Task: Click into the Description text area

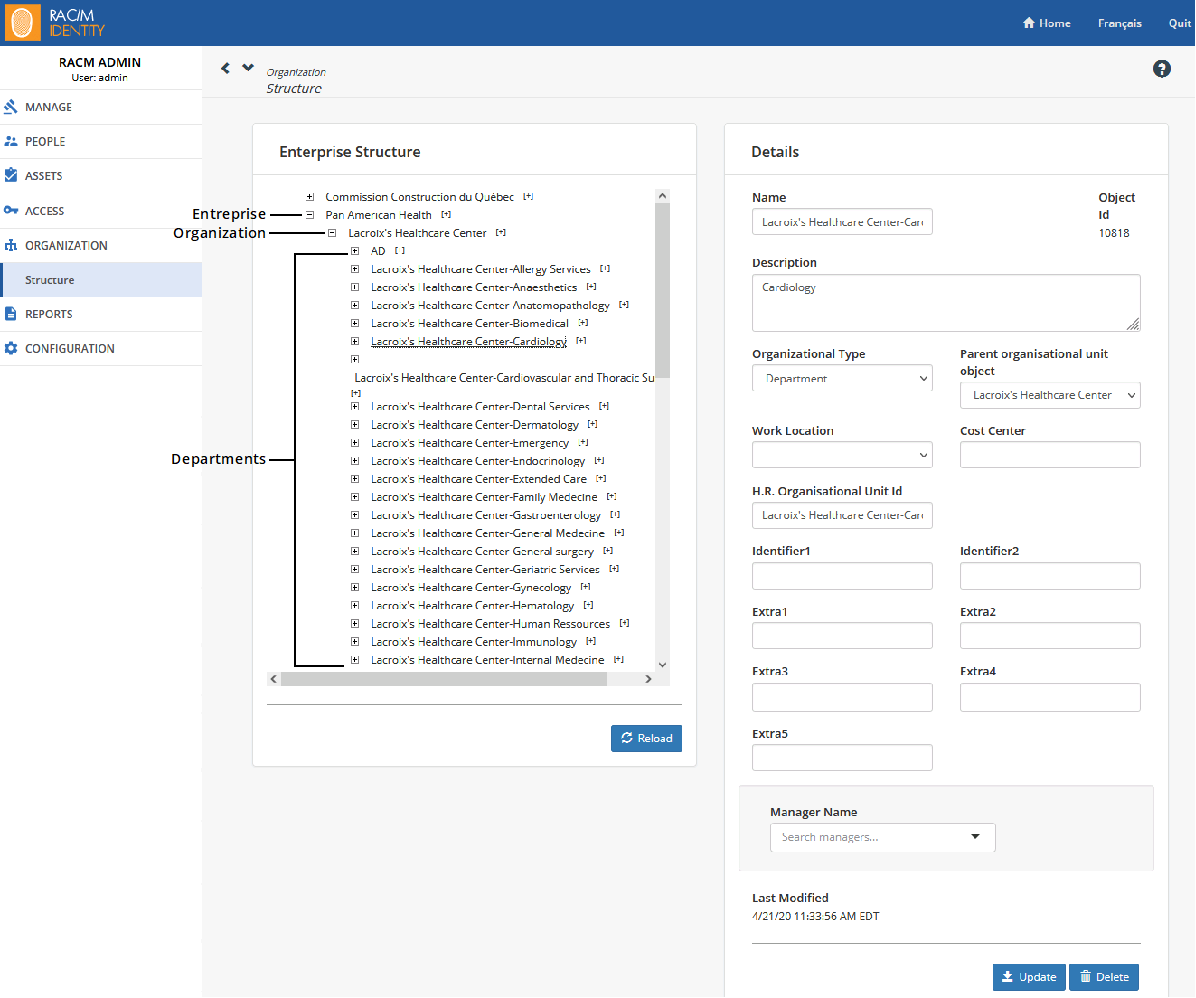Action: [946, 303]
